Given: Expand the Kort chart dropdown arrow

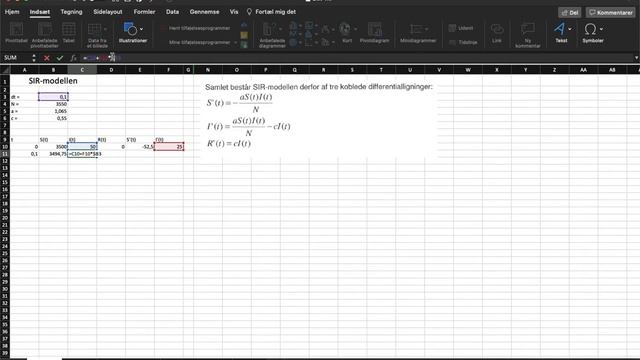Looking at the screenshot, I should (x=355, y=29).
